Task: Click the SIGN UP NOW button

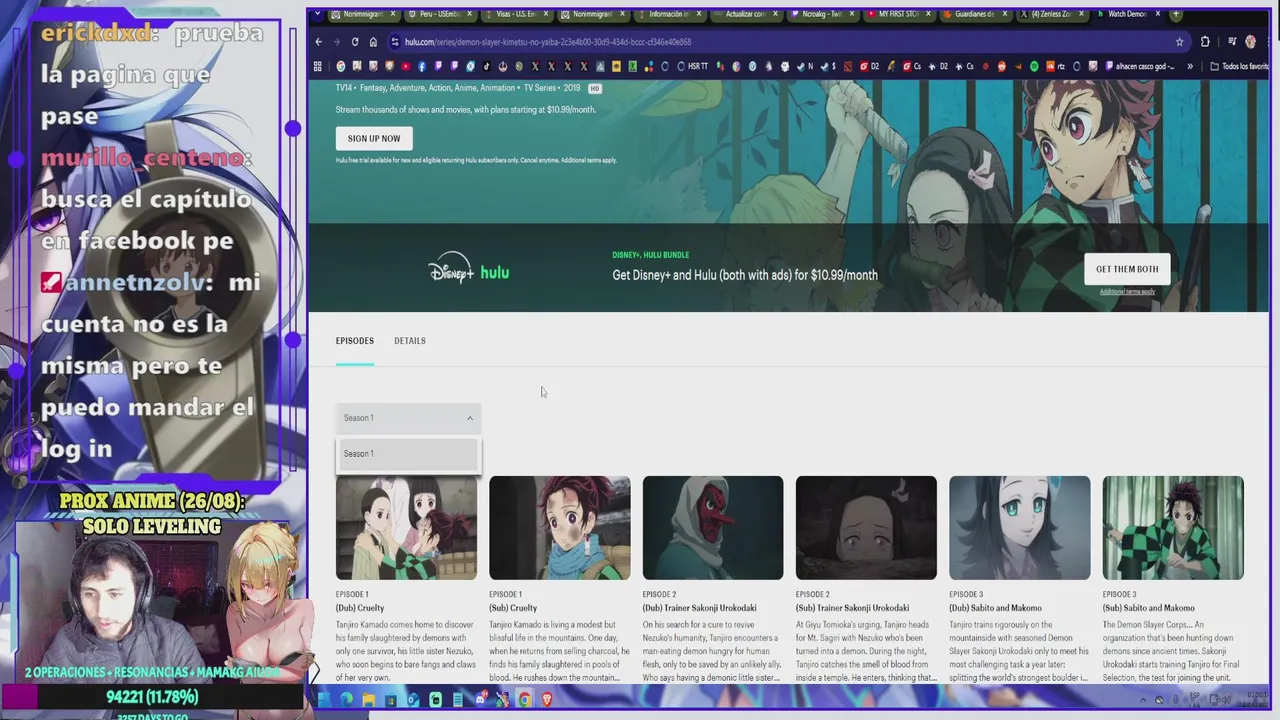Action: point(374,138)
